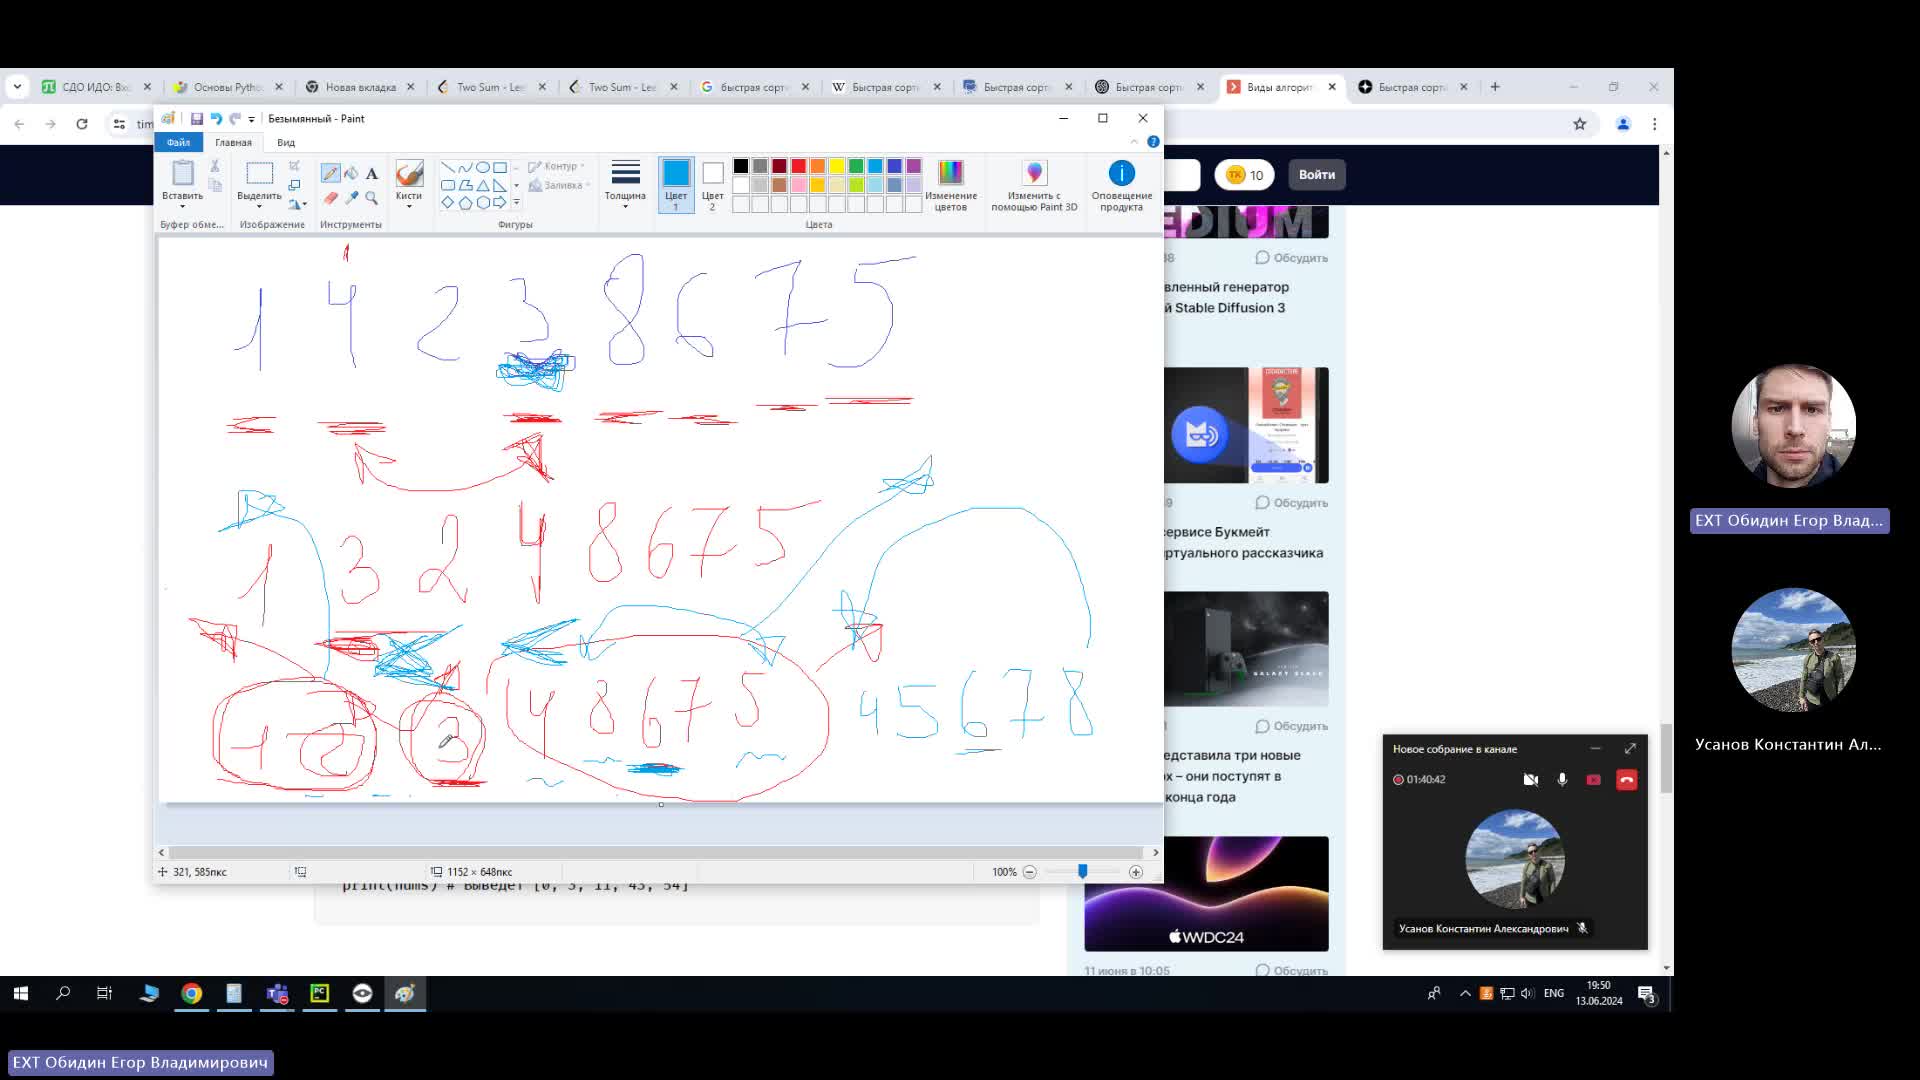Select the Fill with color bucket tool
1920x1080 pixels.
click(x=351, y=173)
